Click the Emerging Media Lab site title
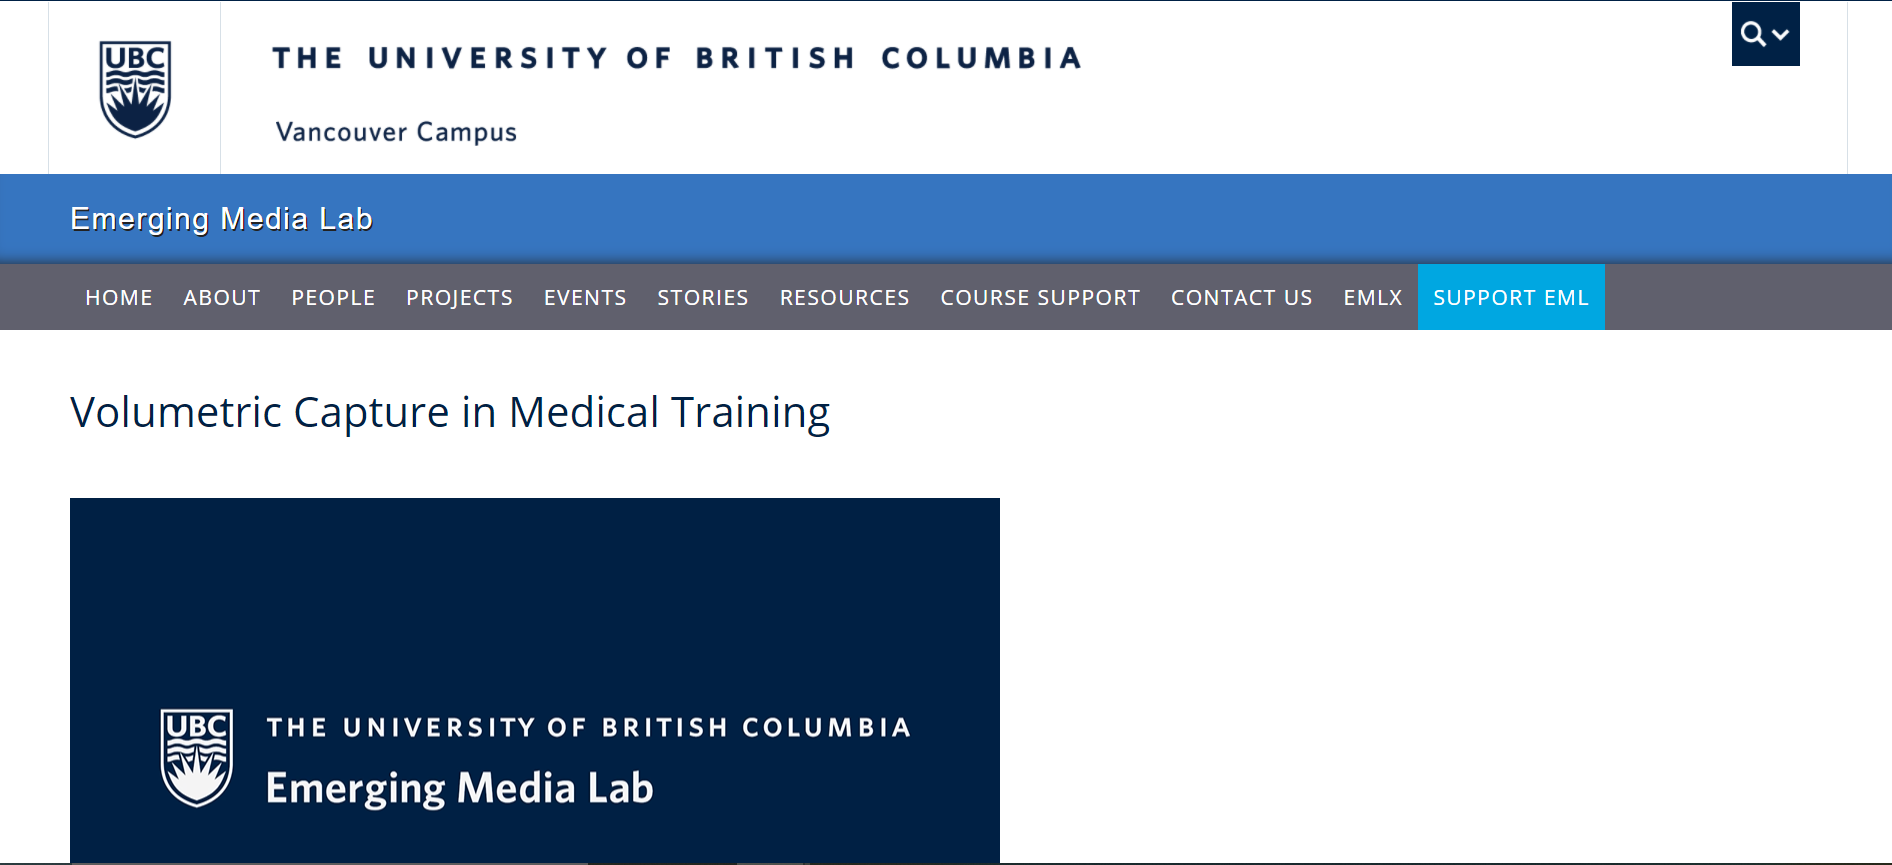 click(221, 219)
